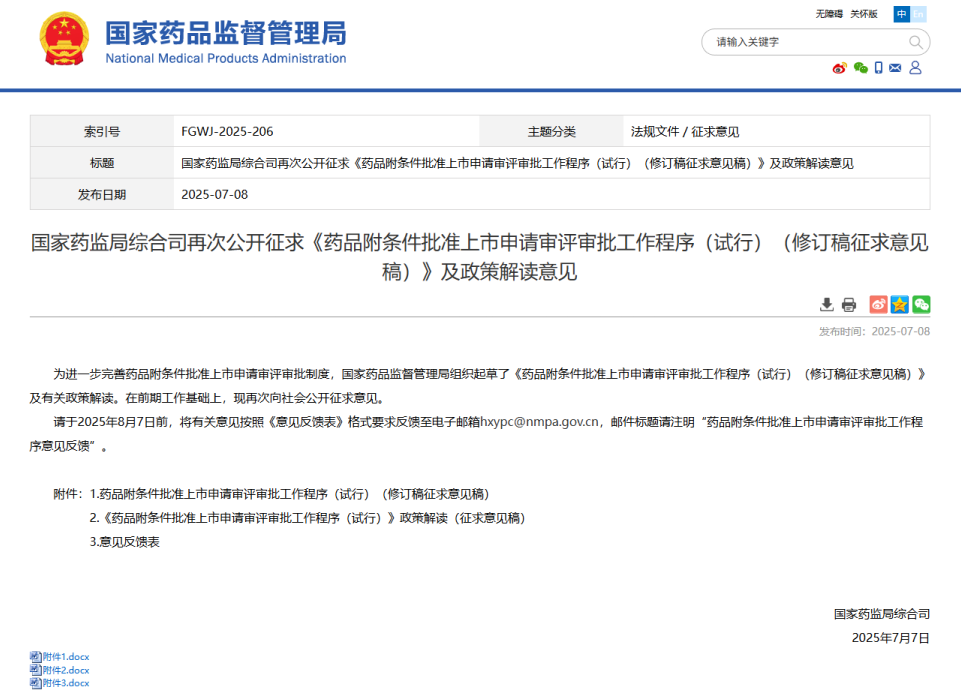
Task: Click the print icon above the article
Action: [849, 304]
